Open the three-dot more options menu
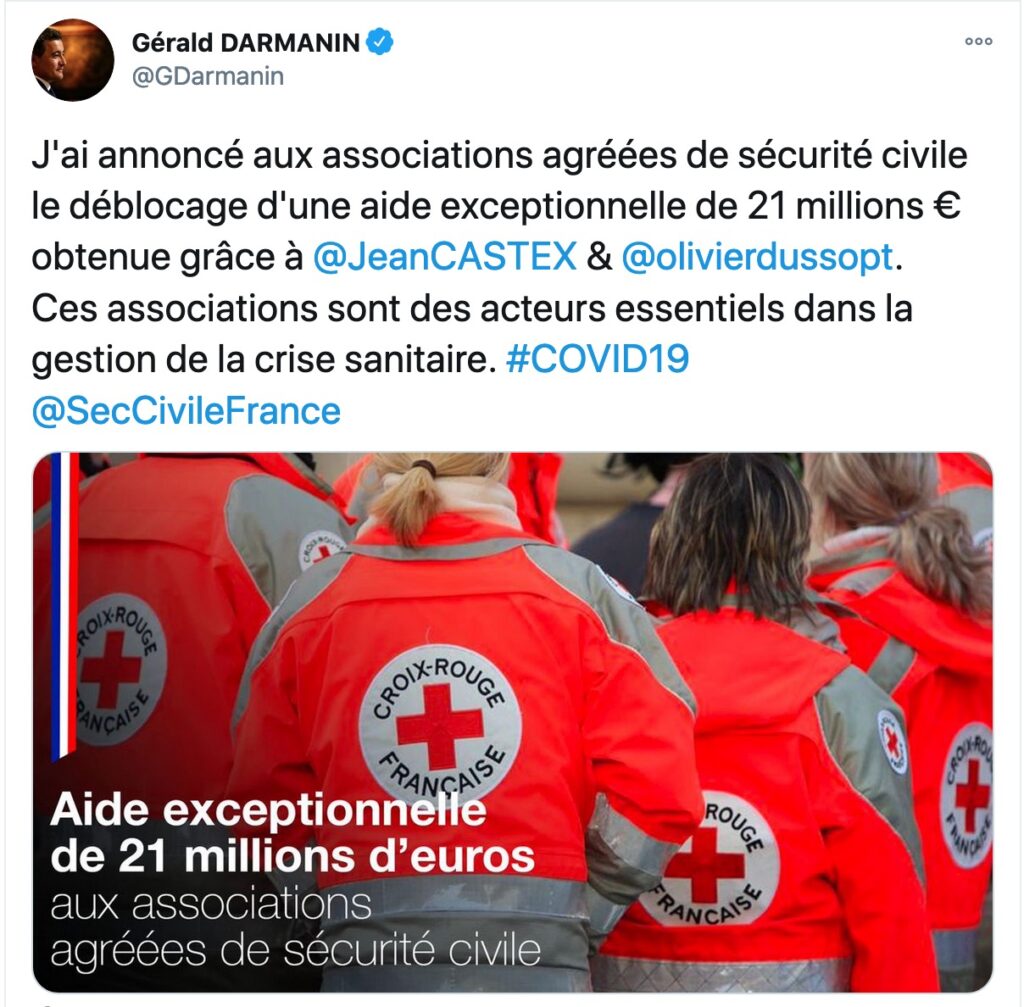This screenshot has height=1007, width=1024. coord(978,41)
